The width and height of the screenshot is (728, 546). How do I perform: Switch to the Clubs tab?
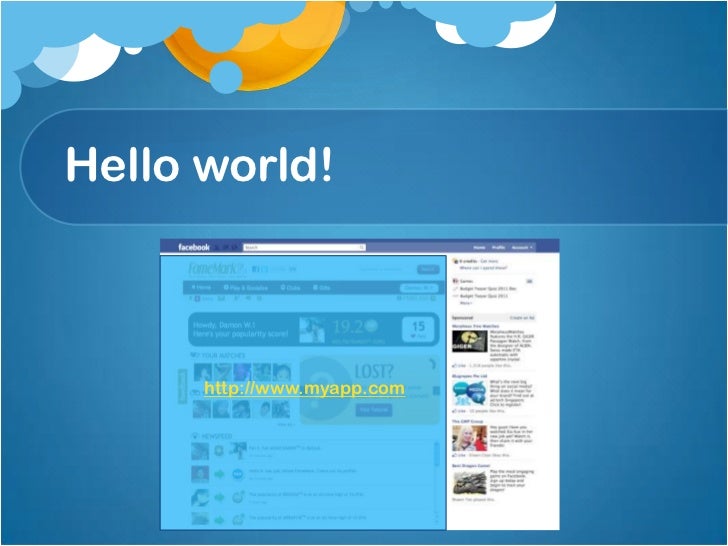(x=290, y=288)
